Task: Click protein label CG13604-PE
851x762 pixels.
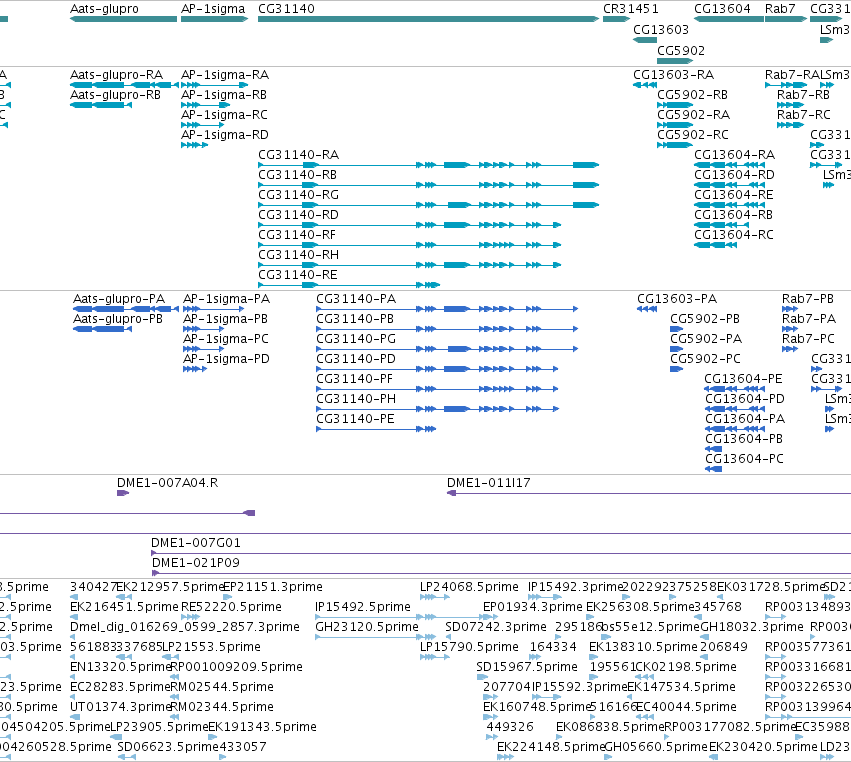Action: pyautogui.click(x=744, y=379)
